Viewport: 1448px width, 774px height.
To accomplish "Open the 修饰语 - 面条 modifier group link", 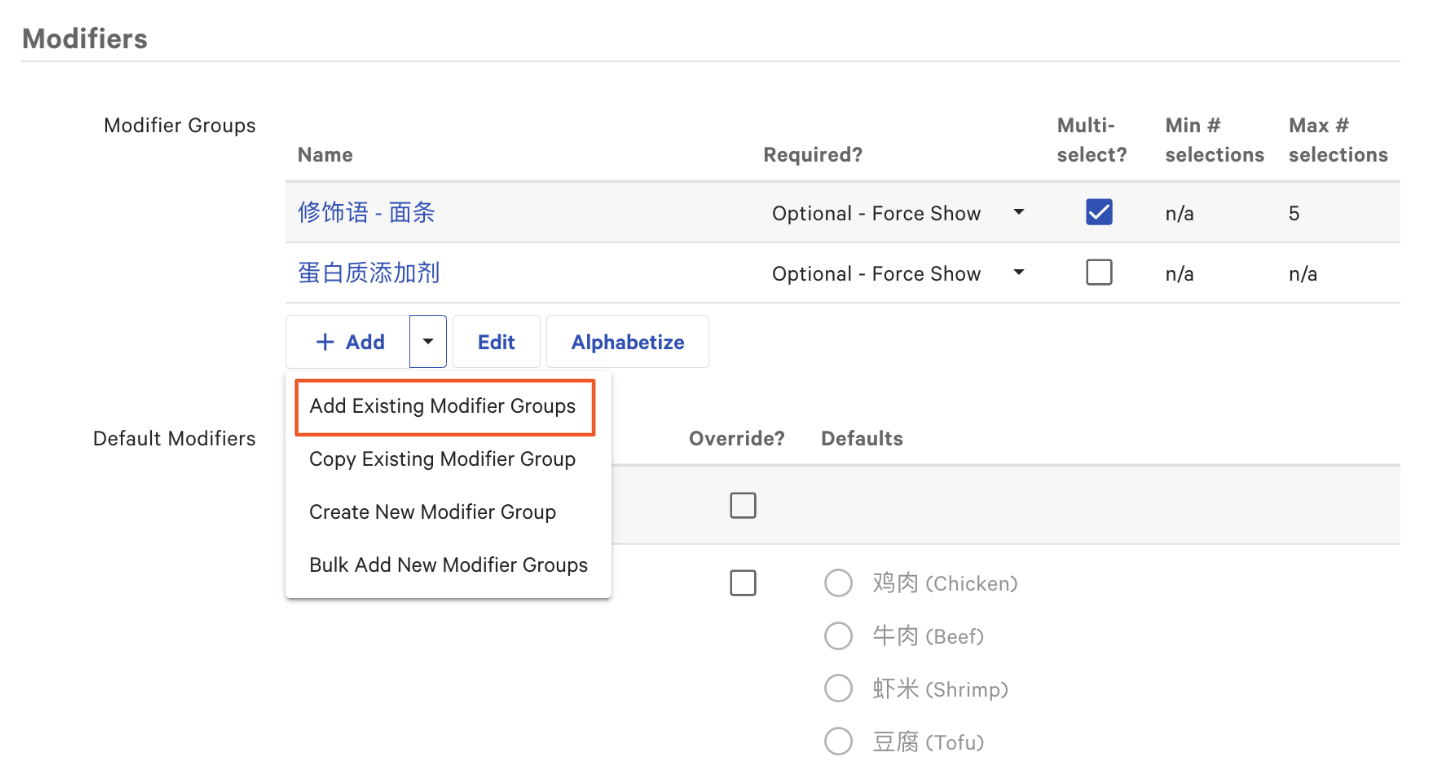I will pos(366,213).
